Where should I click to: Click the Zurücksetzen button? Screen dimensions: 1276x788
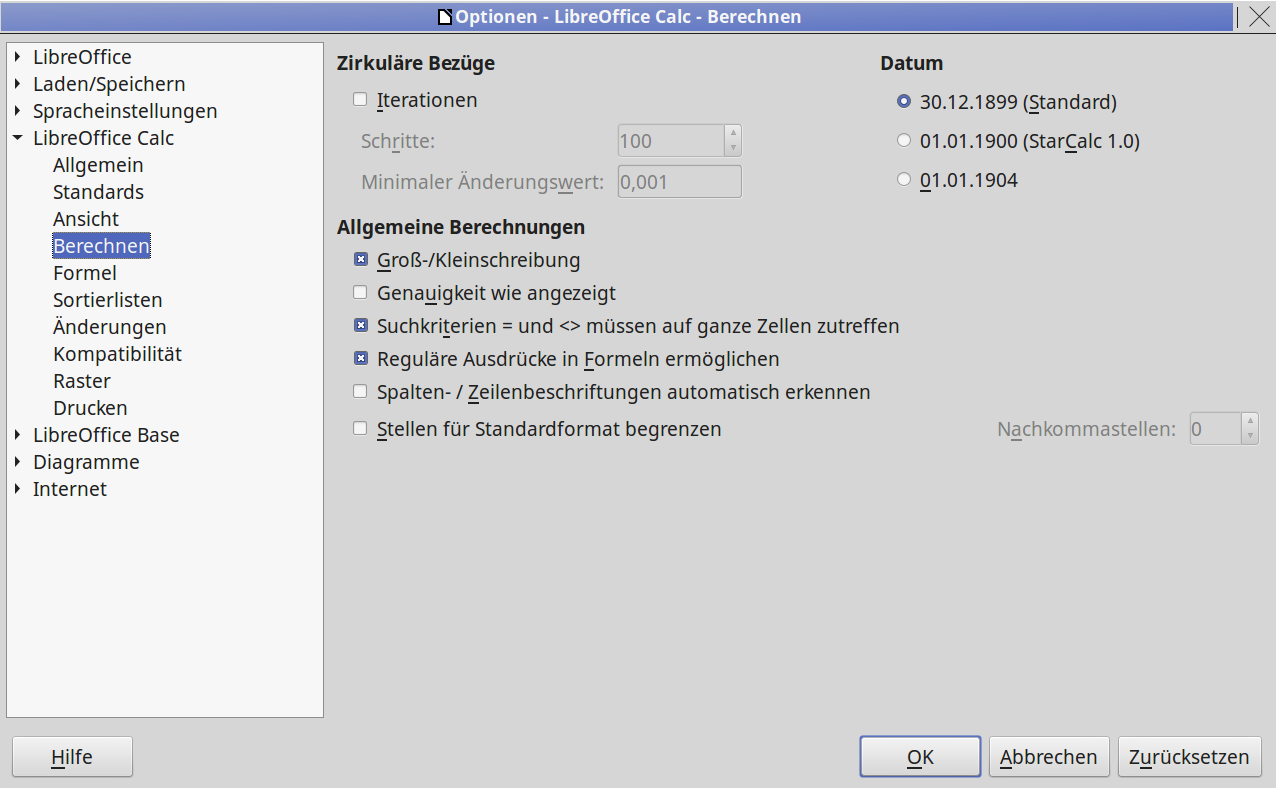1189,757
